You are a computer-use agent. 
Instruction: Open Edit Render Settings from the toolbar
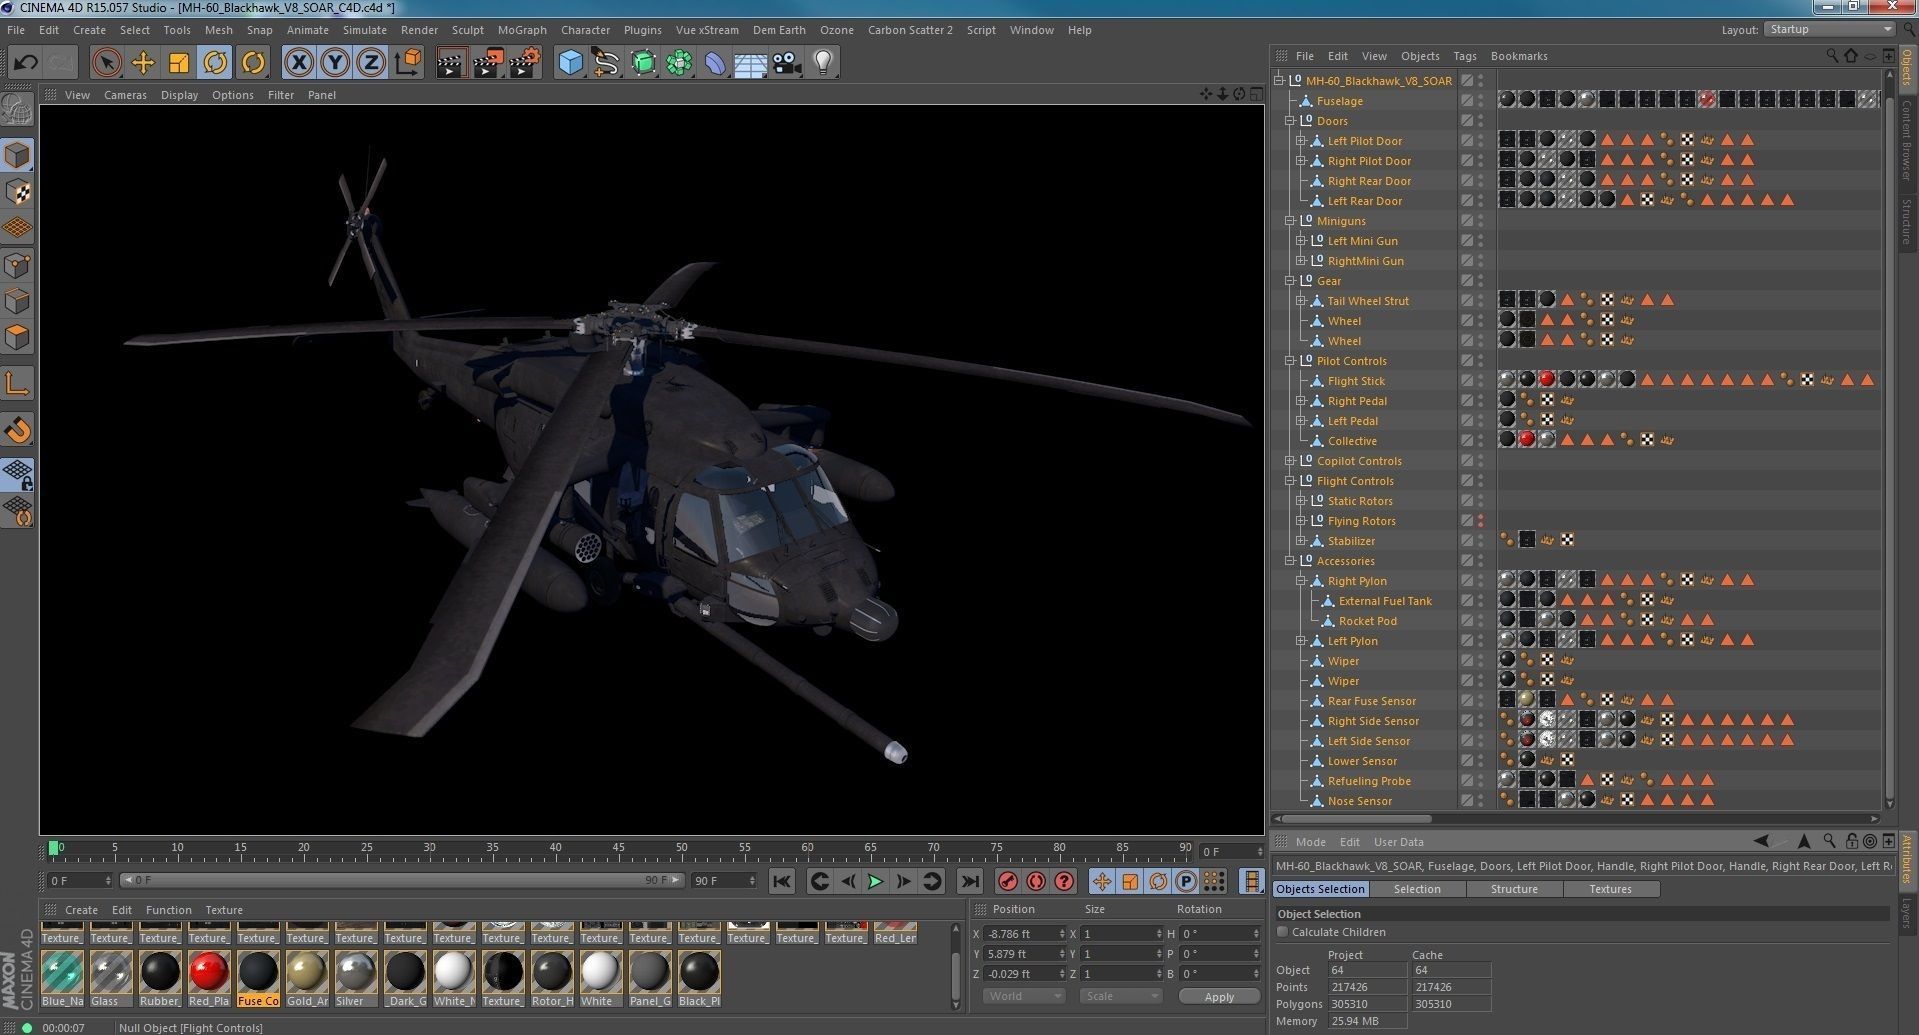tap(524, 62)
